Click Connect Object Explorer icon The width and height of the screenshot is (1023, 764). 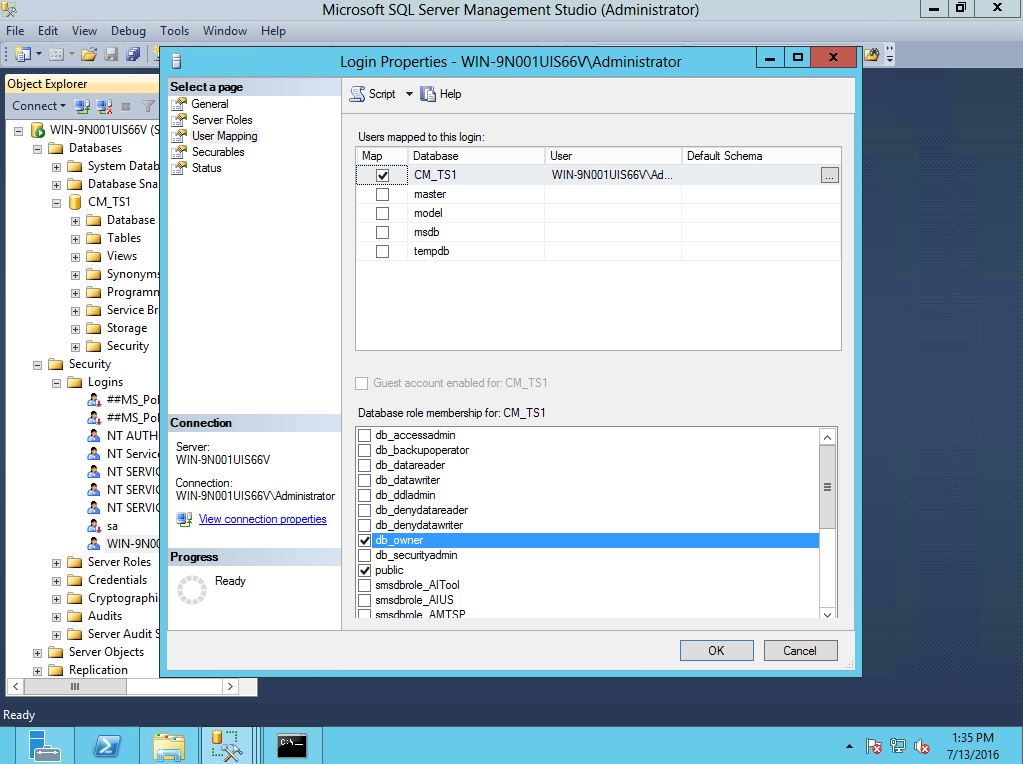tap(82, 106)
